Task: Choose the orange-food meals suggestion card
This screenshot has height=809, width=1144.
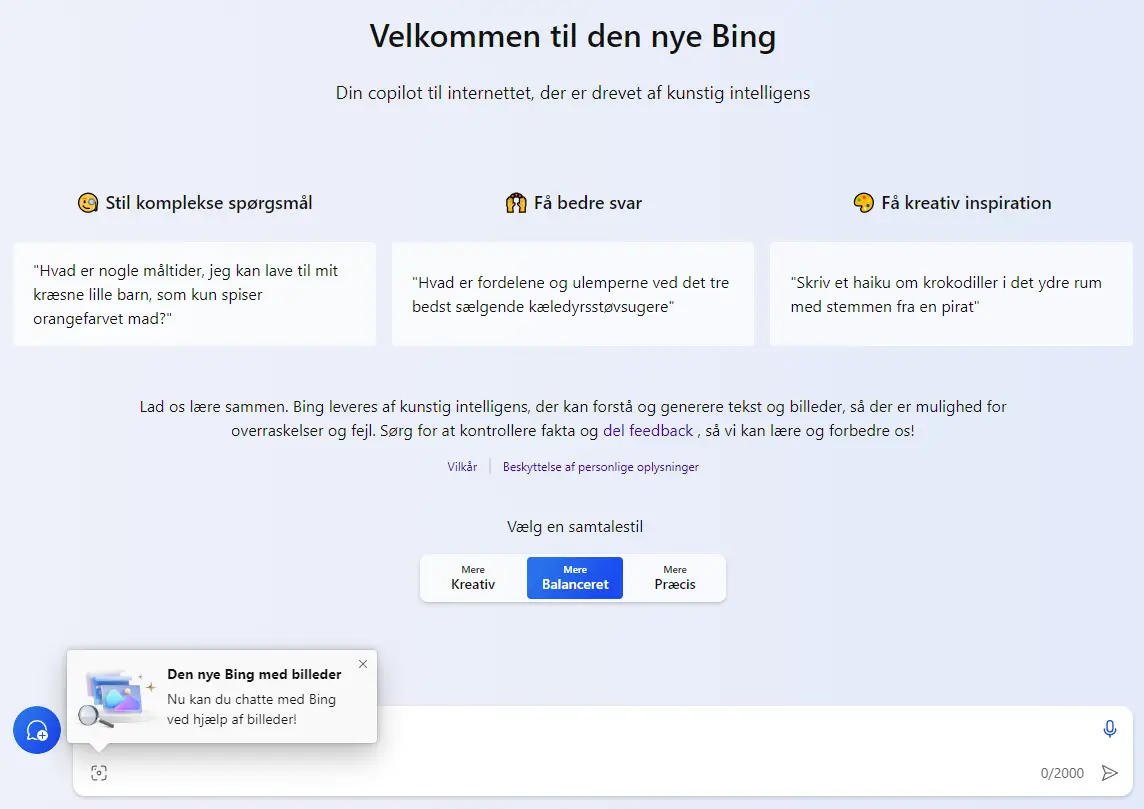Action: [x=195, y=294]
